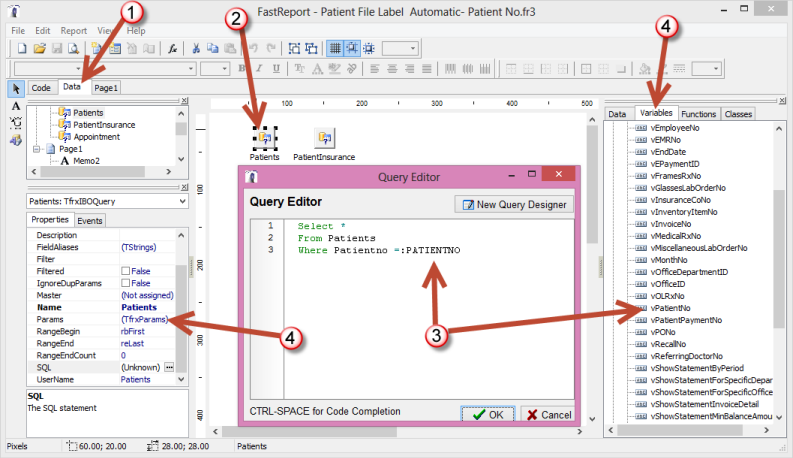Switch to the Classes tab
The width and height of the screenshot is (793, 458).
click(738, 114)
